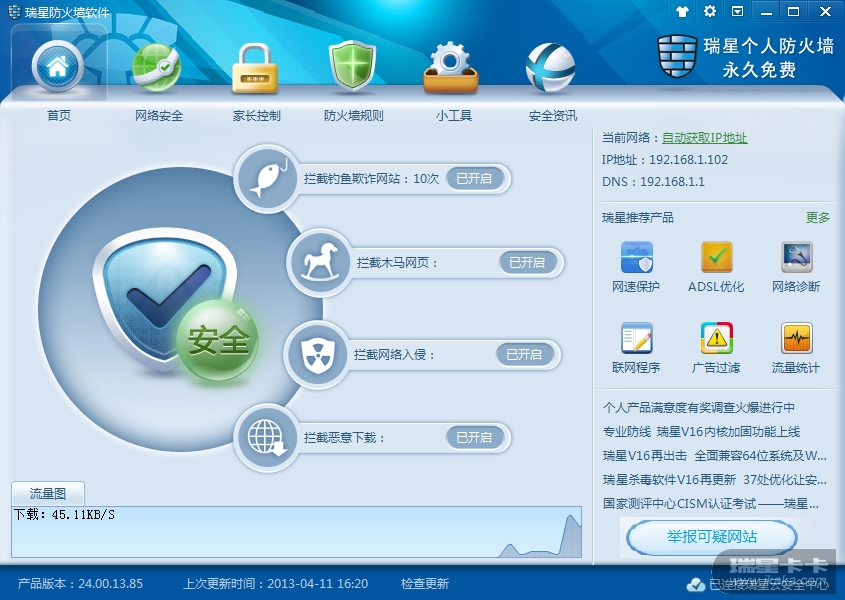
Task: Click the 举报可疑网站 button
Action: click(711, 536)
